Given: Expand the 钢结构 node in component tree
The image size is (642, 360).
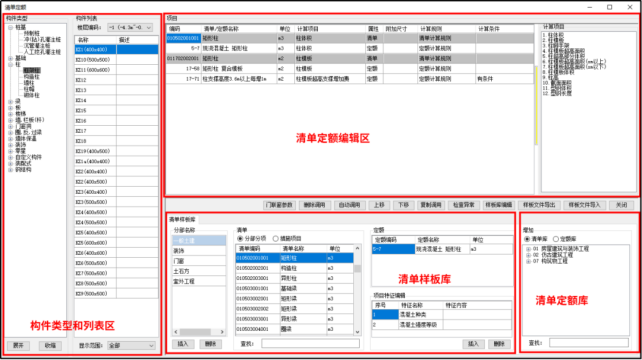Looking at the screenshot, I should [10, 170].
